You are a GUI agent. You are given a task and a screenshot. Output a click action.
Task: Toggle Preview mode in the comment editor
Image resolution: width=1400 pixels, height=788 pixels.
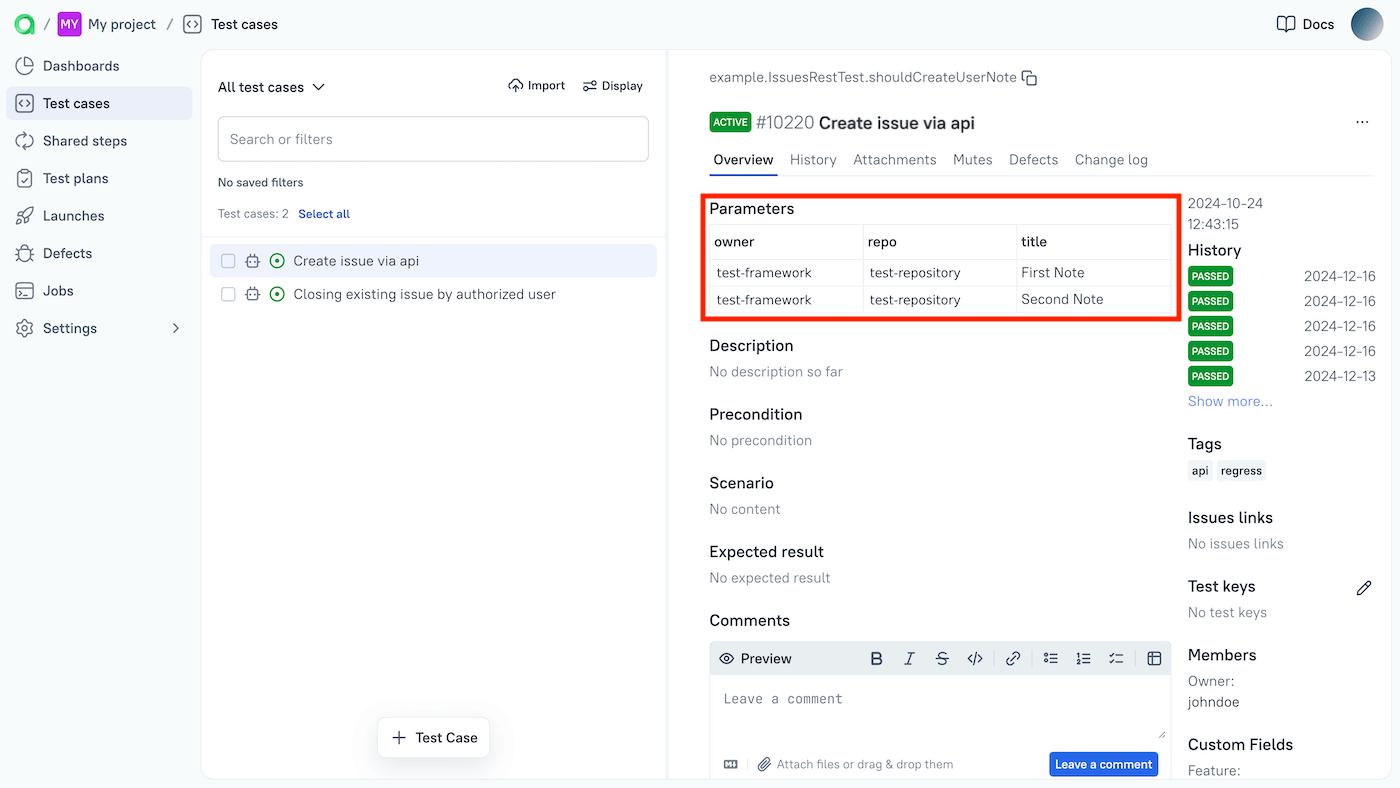[x=754, y=658]
